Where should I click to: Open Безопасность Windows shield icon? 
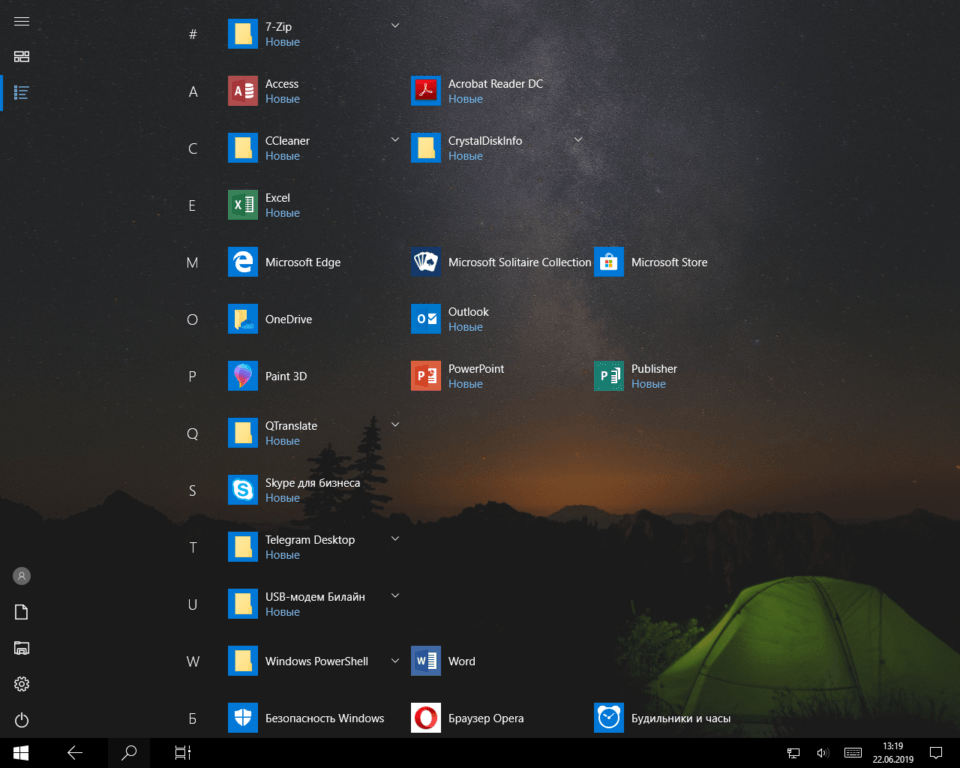242,718
